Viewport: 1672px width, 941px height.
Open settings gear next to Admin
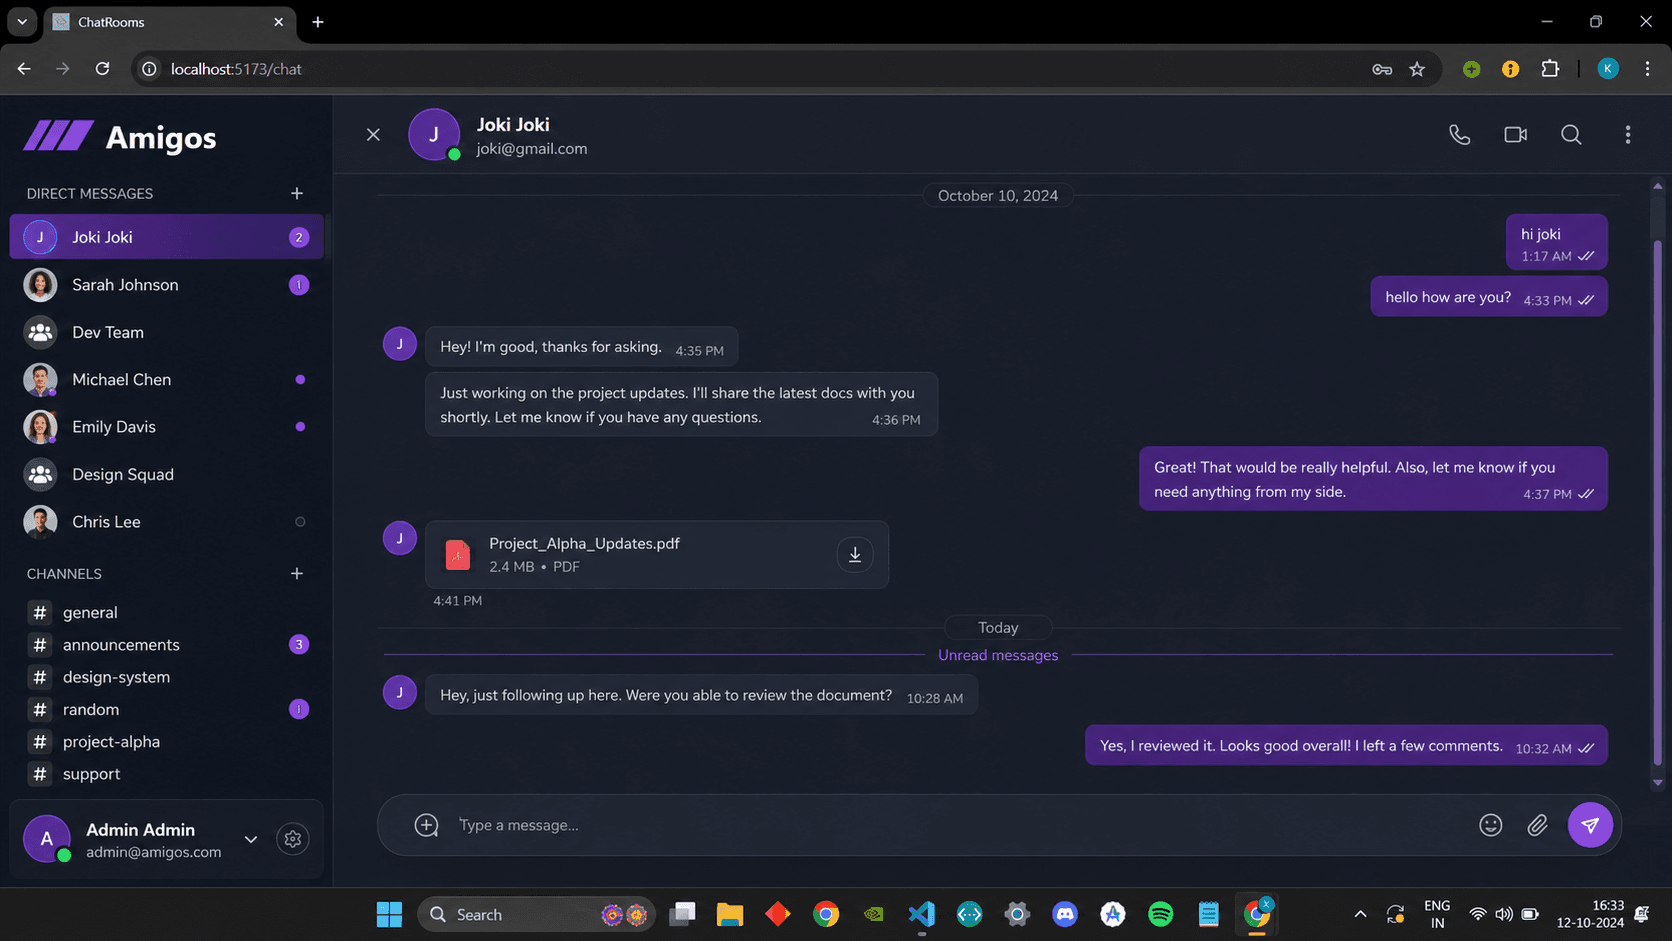point(293,839)
